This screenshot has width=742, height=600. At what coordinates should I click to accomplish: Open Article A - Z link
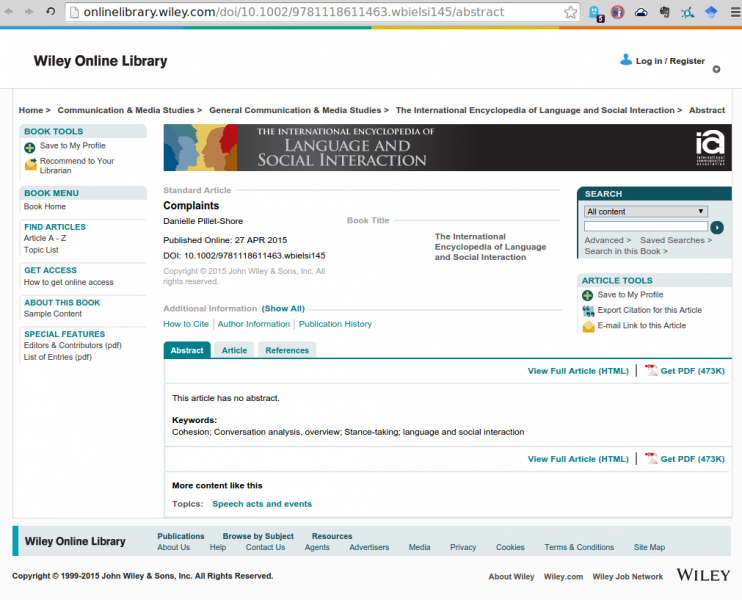[x=45, y=238]
